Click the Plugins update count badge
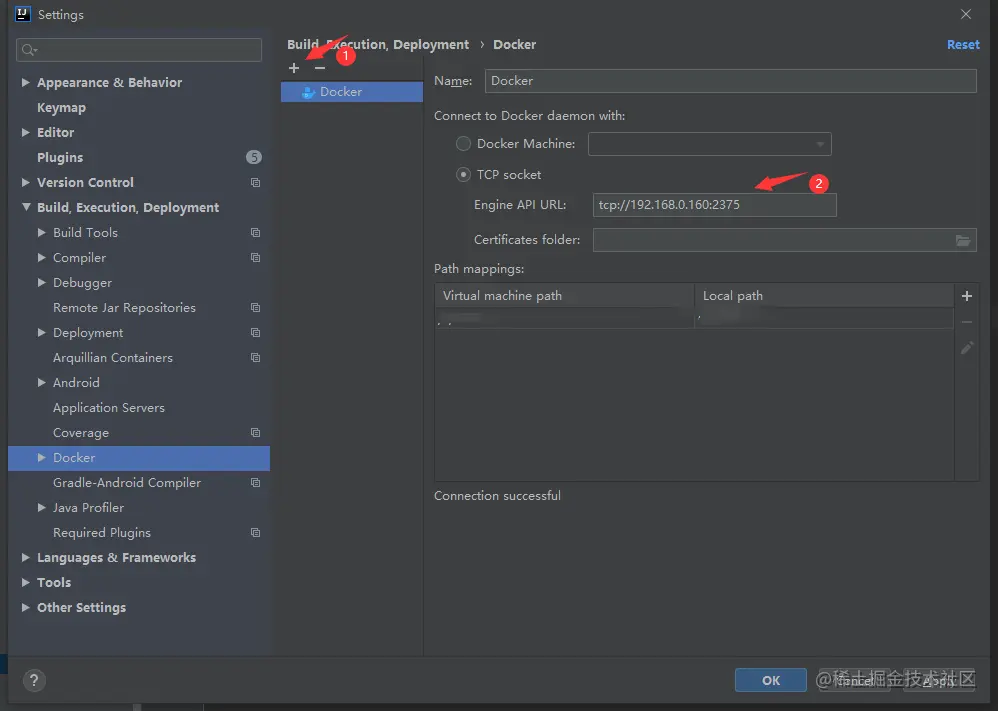Screen dimensions: 998x711 (x=254, y=157)
